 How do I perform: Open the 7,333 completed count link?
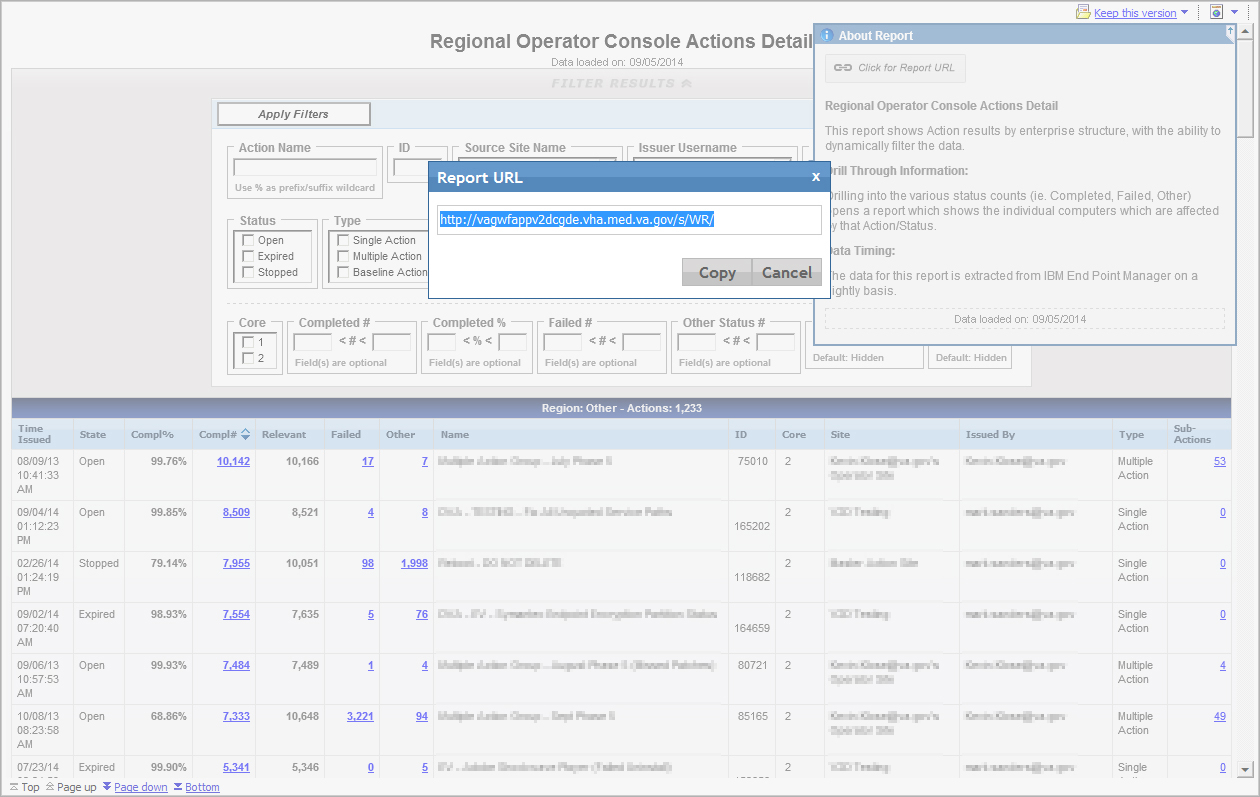pyautogui.click(x=236, y=716)
